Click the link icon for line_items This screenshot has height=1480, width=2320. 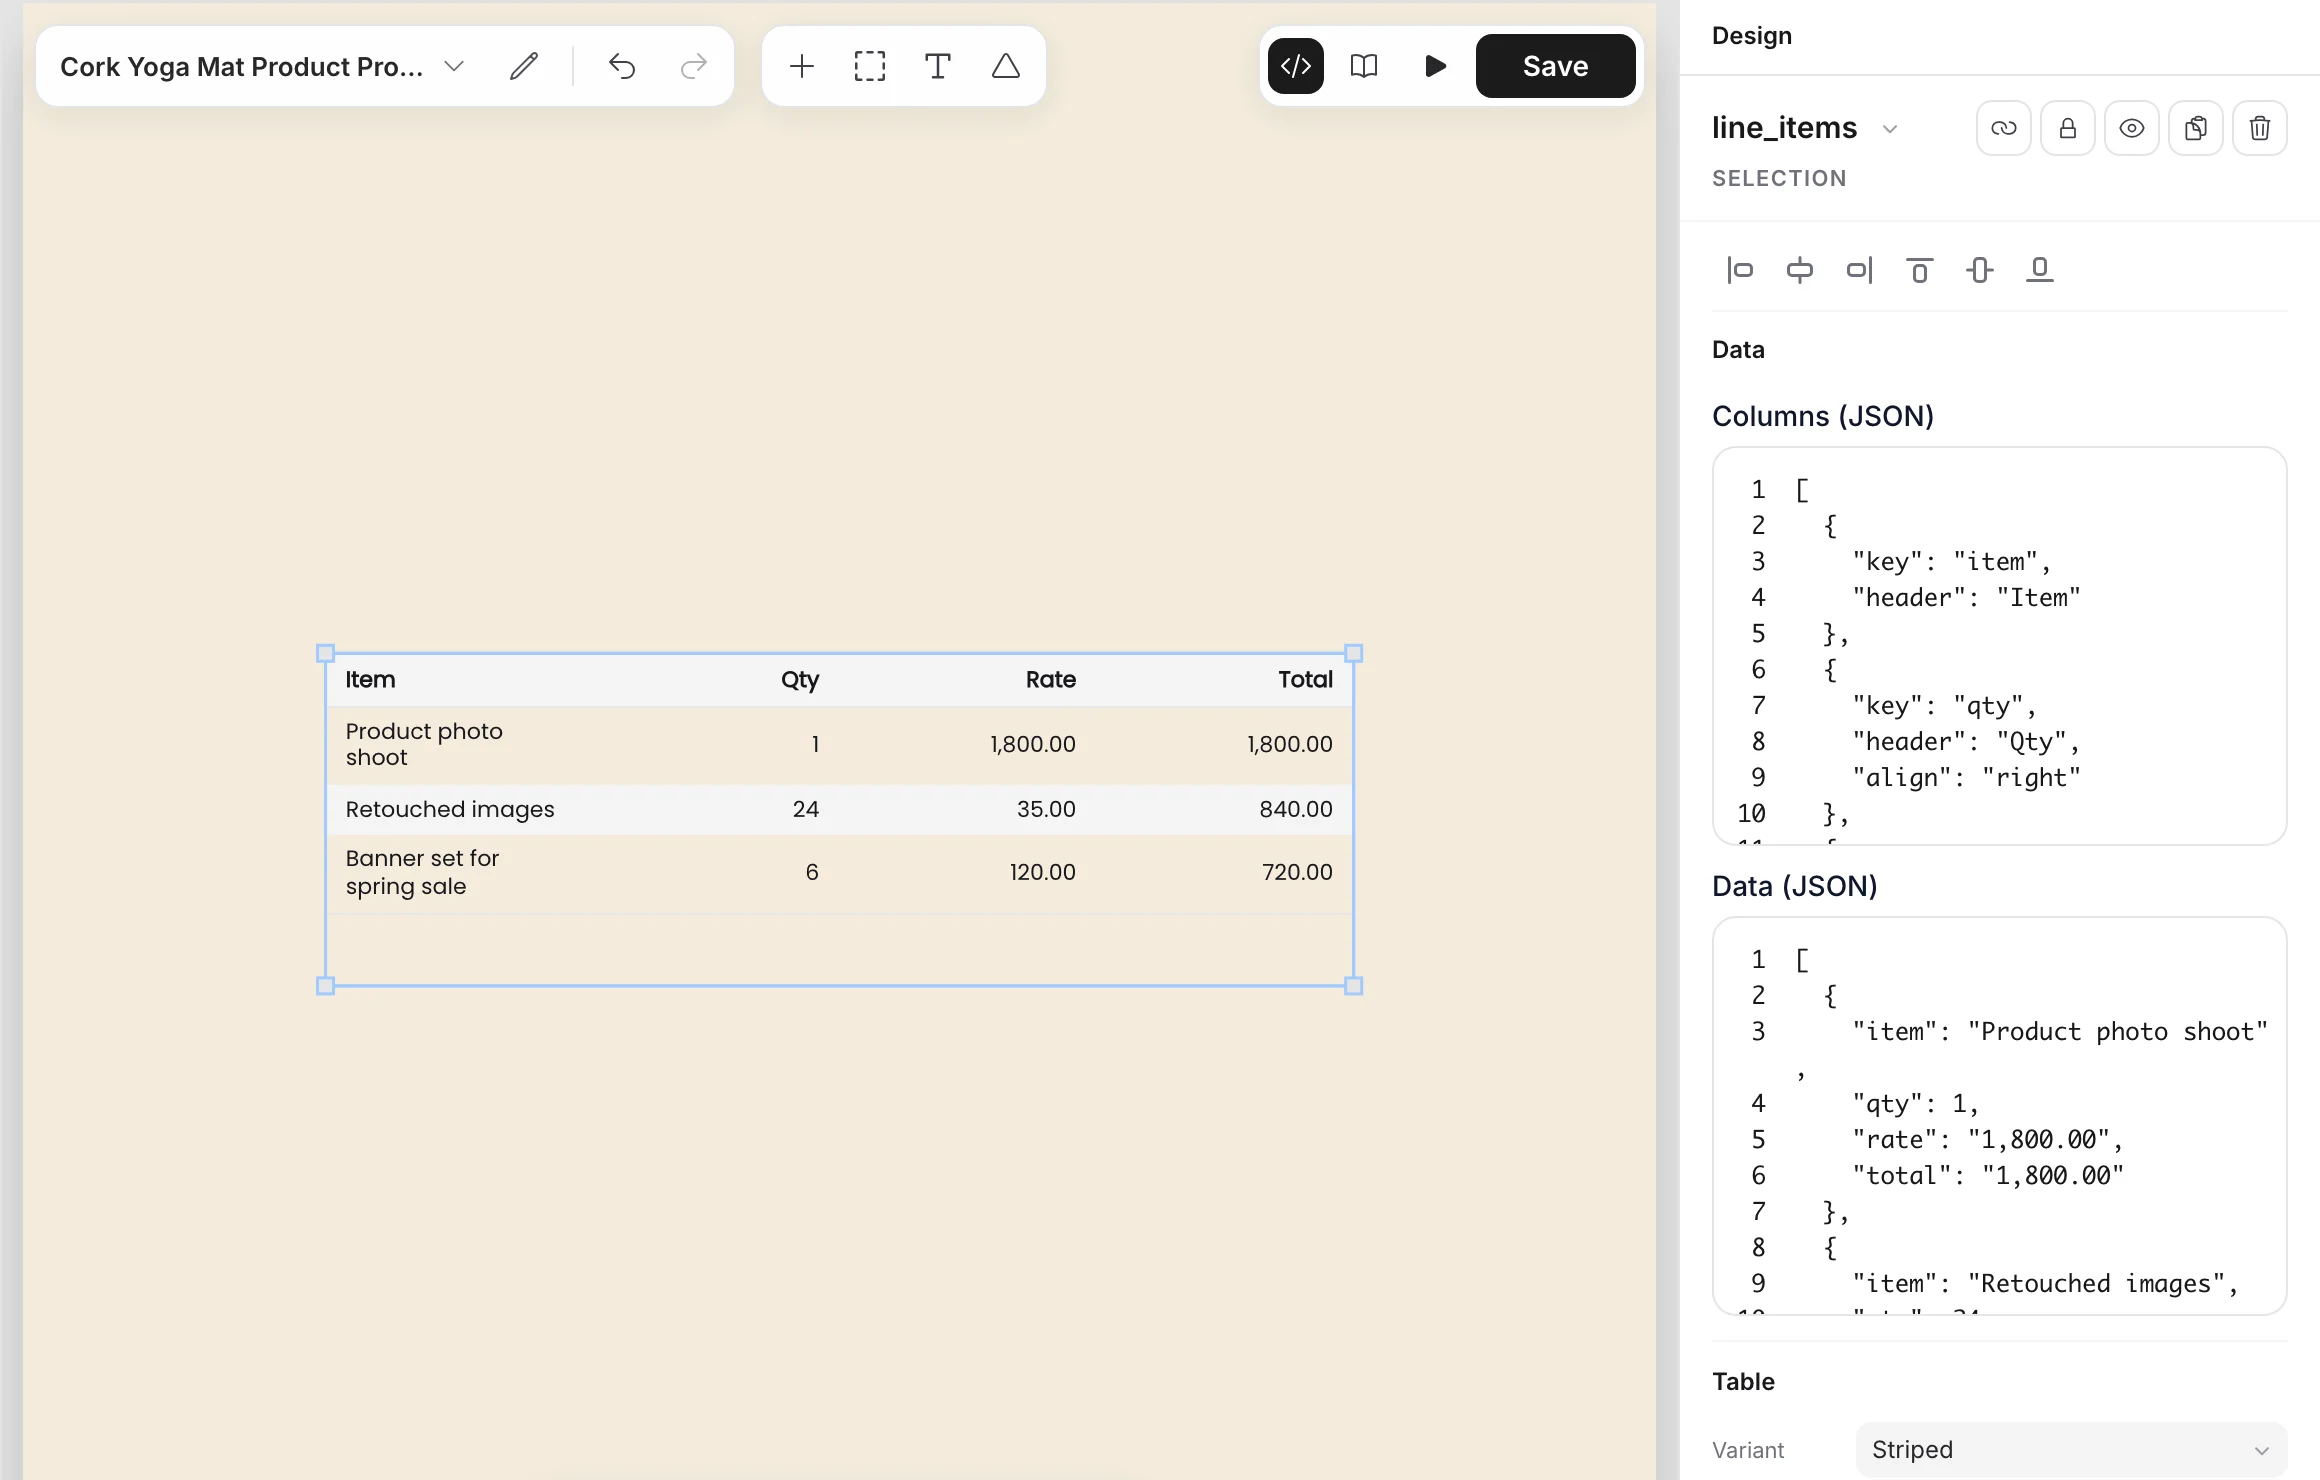[2004, 128]
